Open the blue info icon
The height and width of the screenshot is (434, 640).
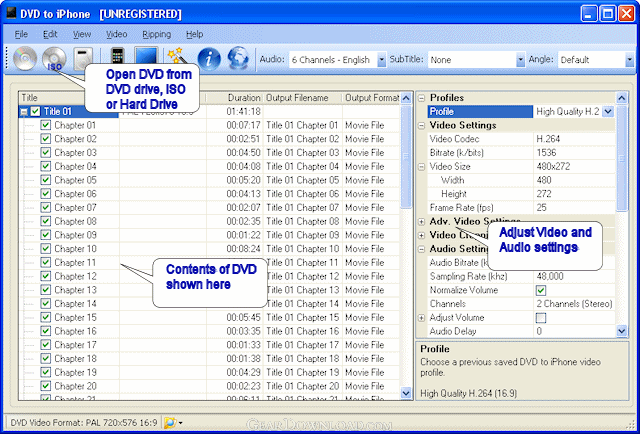click(209, 59)
